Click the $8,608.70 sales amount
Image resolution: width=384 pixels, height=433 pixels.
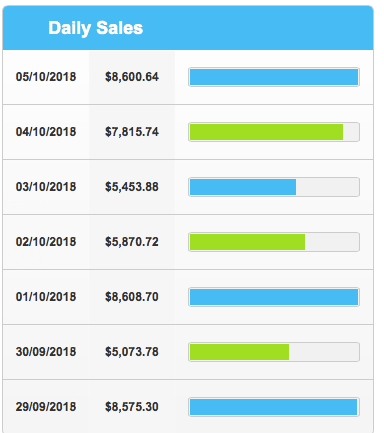point(132,297)
